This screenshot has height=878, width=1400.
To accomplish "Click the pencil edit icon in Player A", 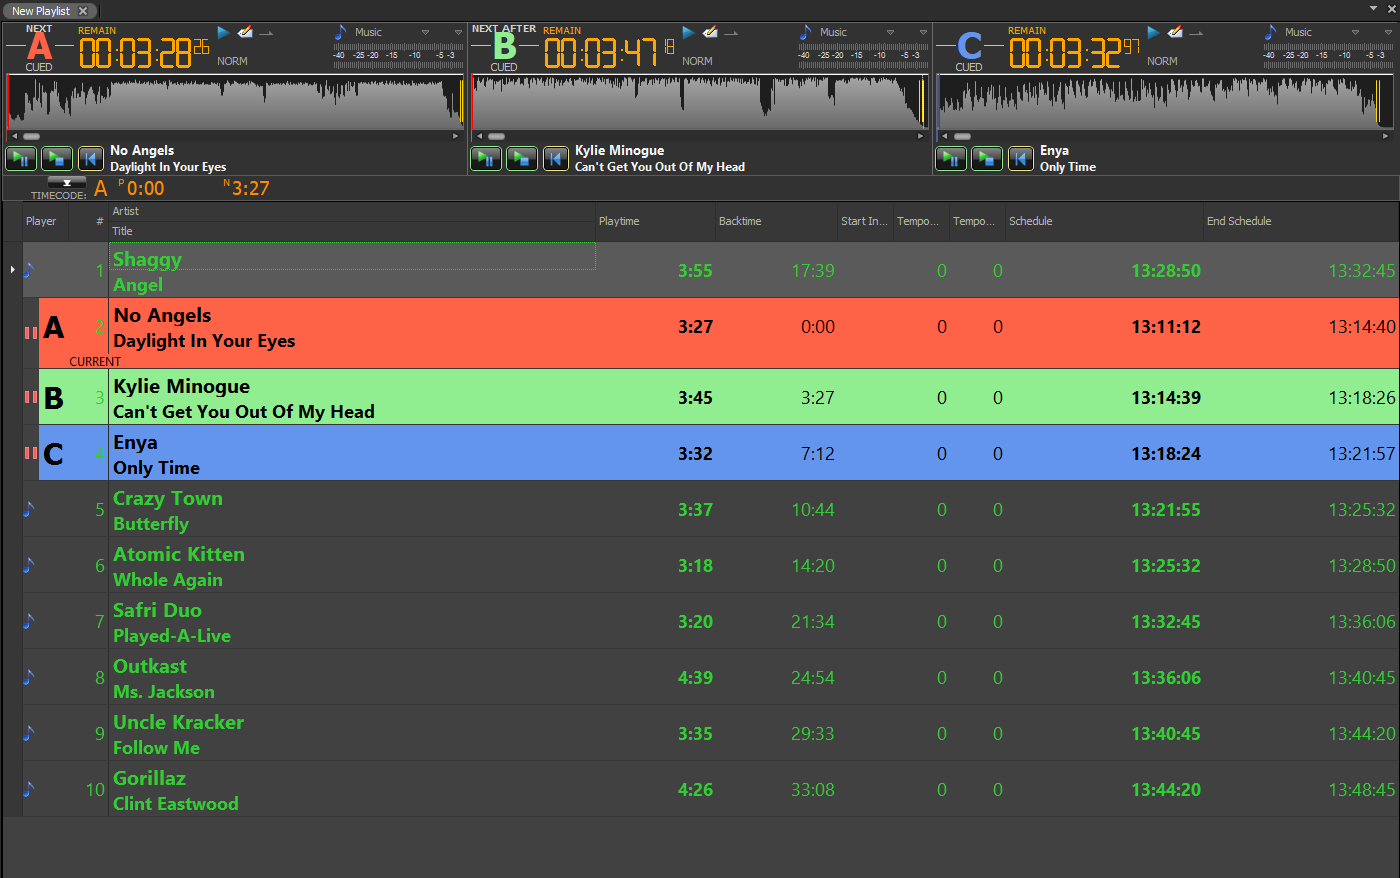I will [x=245, y=33].
